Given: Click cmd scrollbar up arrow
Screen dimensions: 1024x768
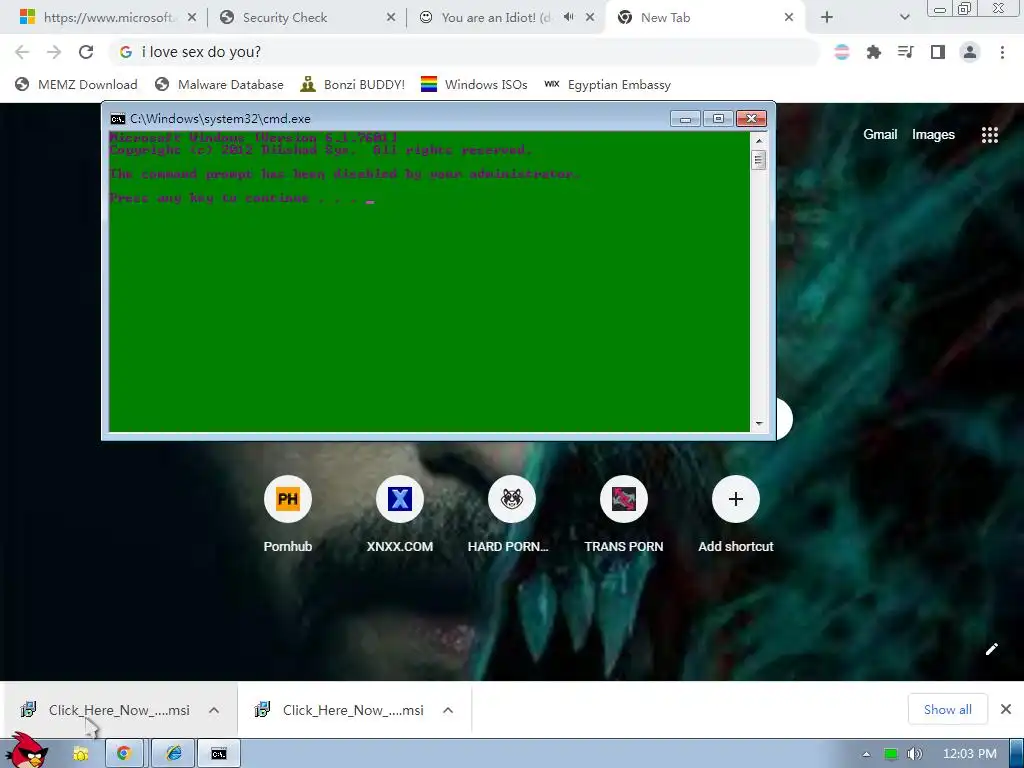Looking at the screenshot, I should coord(759,140).
